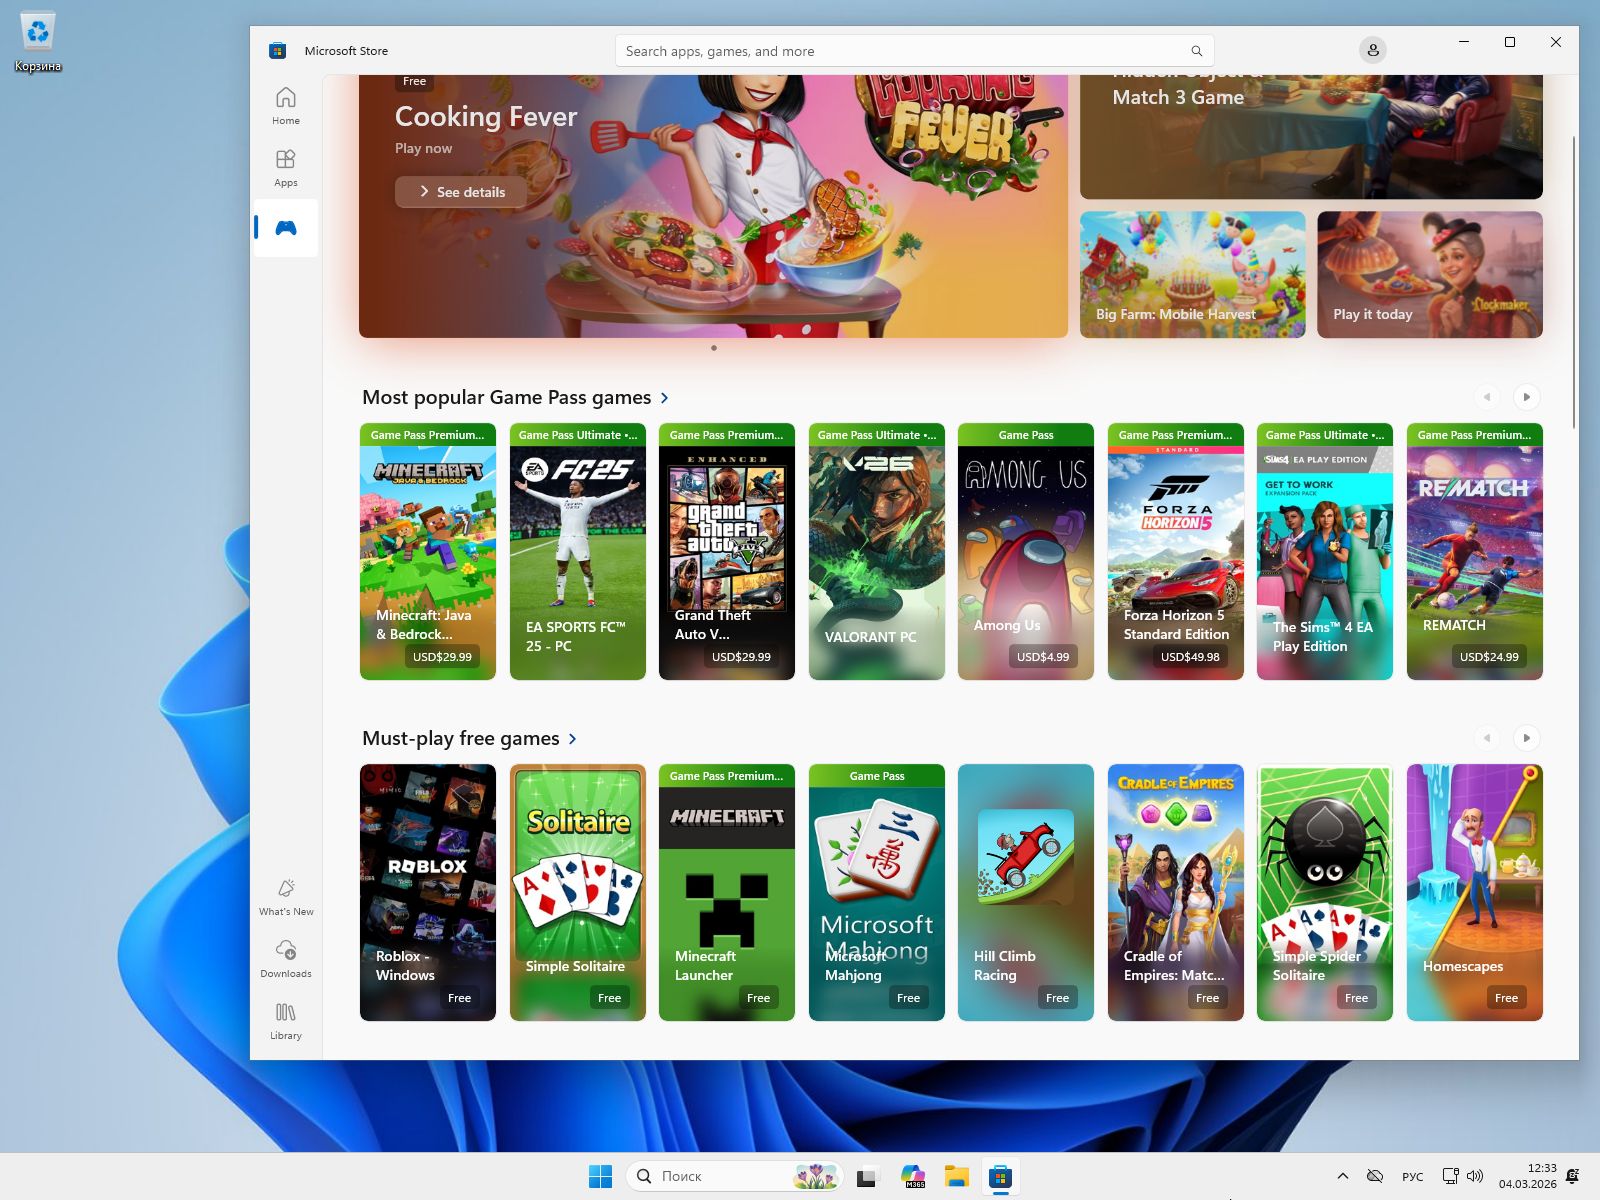Select the carousel pagination dot
The width and height of the screenshot is (1600, 1200).
[x=714, y=348]
